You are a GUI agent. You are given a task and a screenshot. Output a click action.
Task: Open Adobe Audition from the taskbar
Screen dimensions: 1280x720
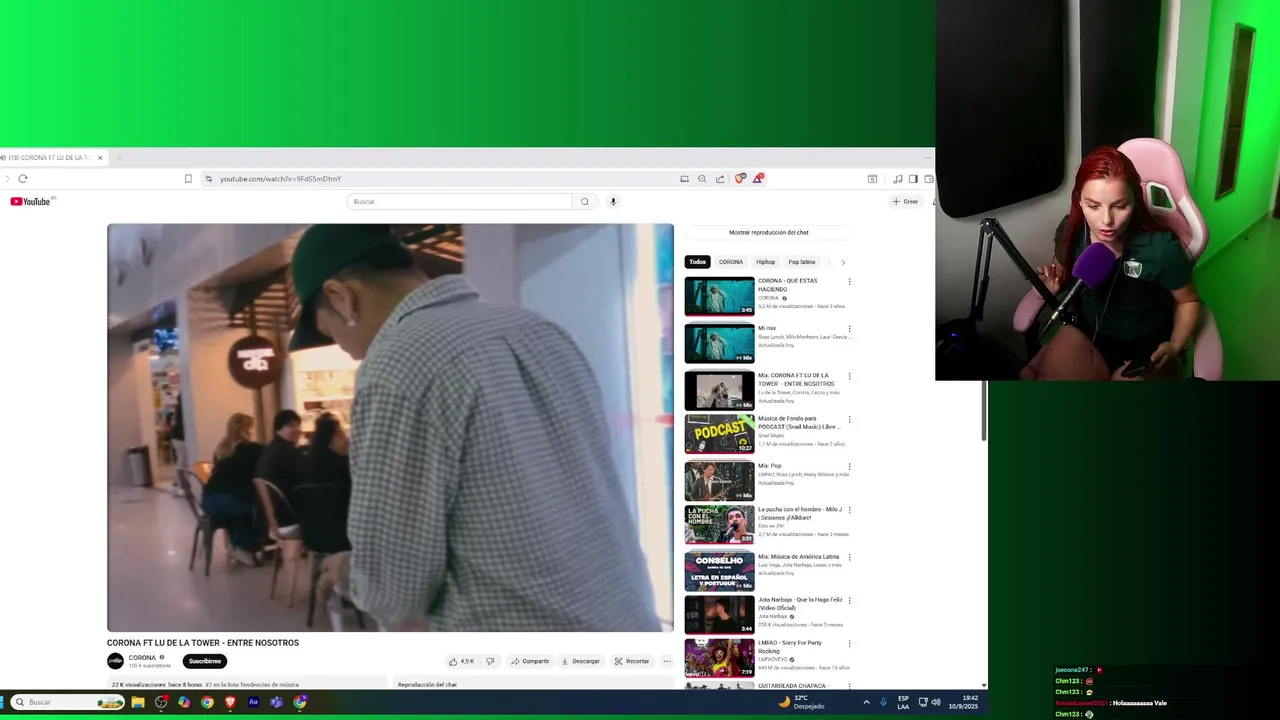coord(253,702)
